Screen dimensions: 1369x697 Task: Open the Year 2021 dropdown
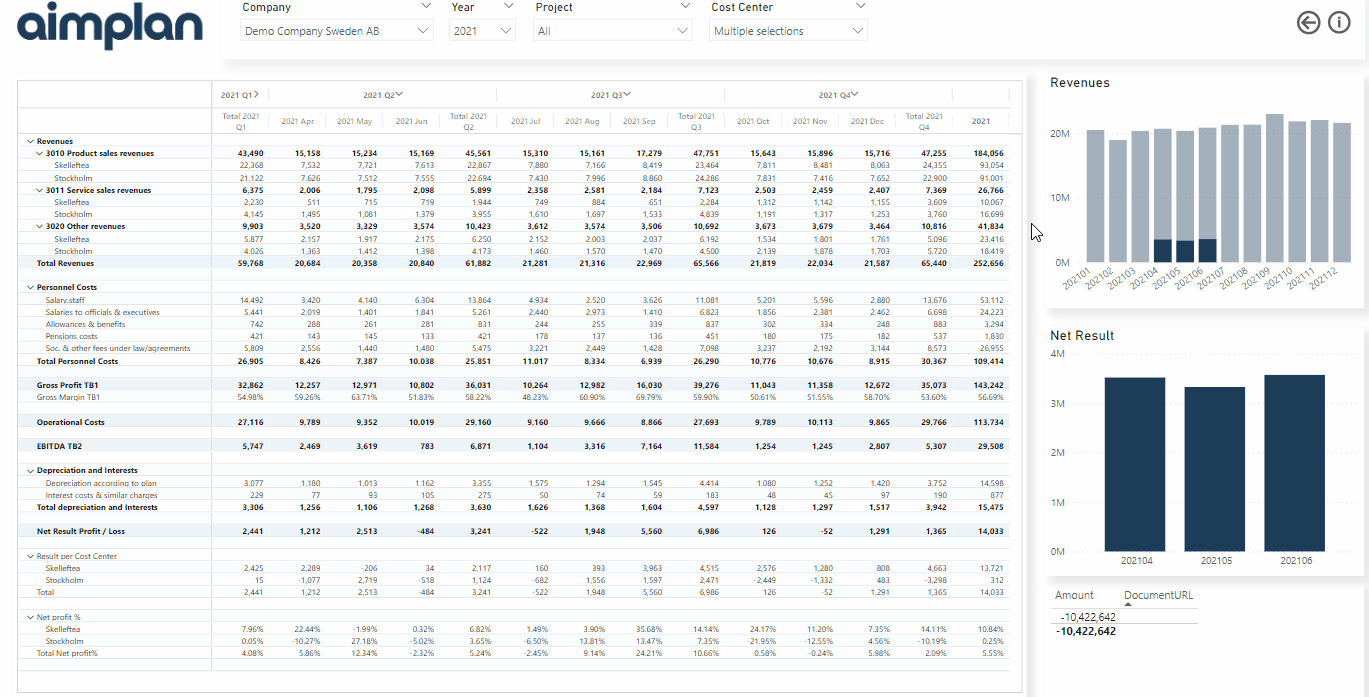(482, 31)
